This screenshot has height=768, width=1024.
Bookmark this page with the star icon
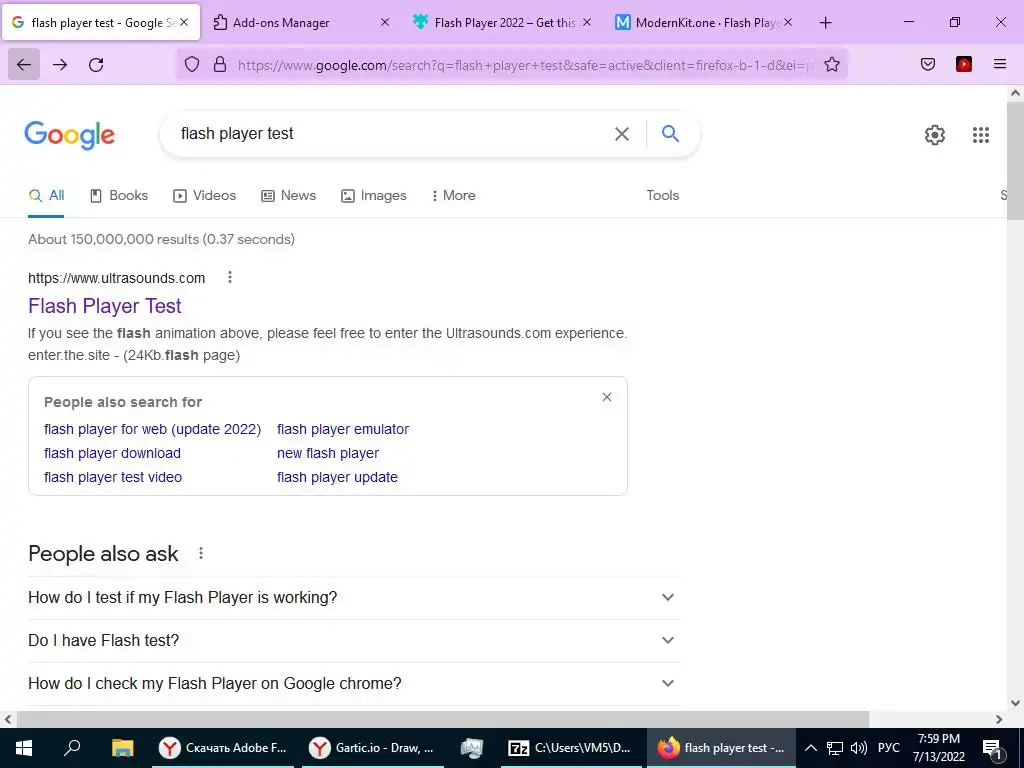tap(831, 64)
